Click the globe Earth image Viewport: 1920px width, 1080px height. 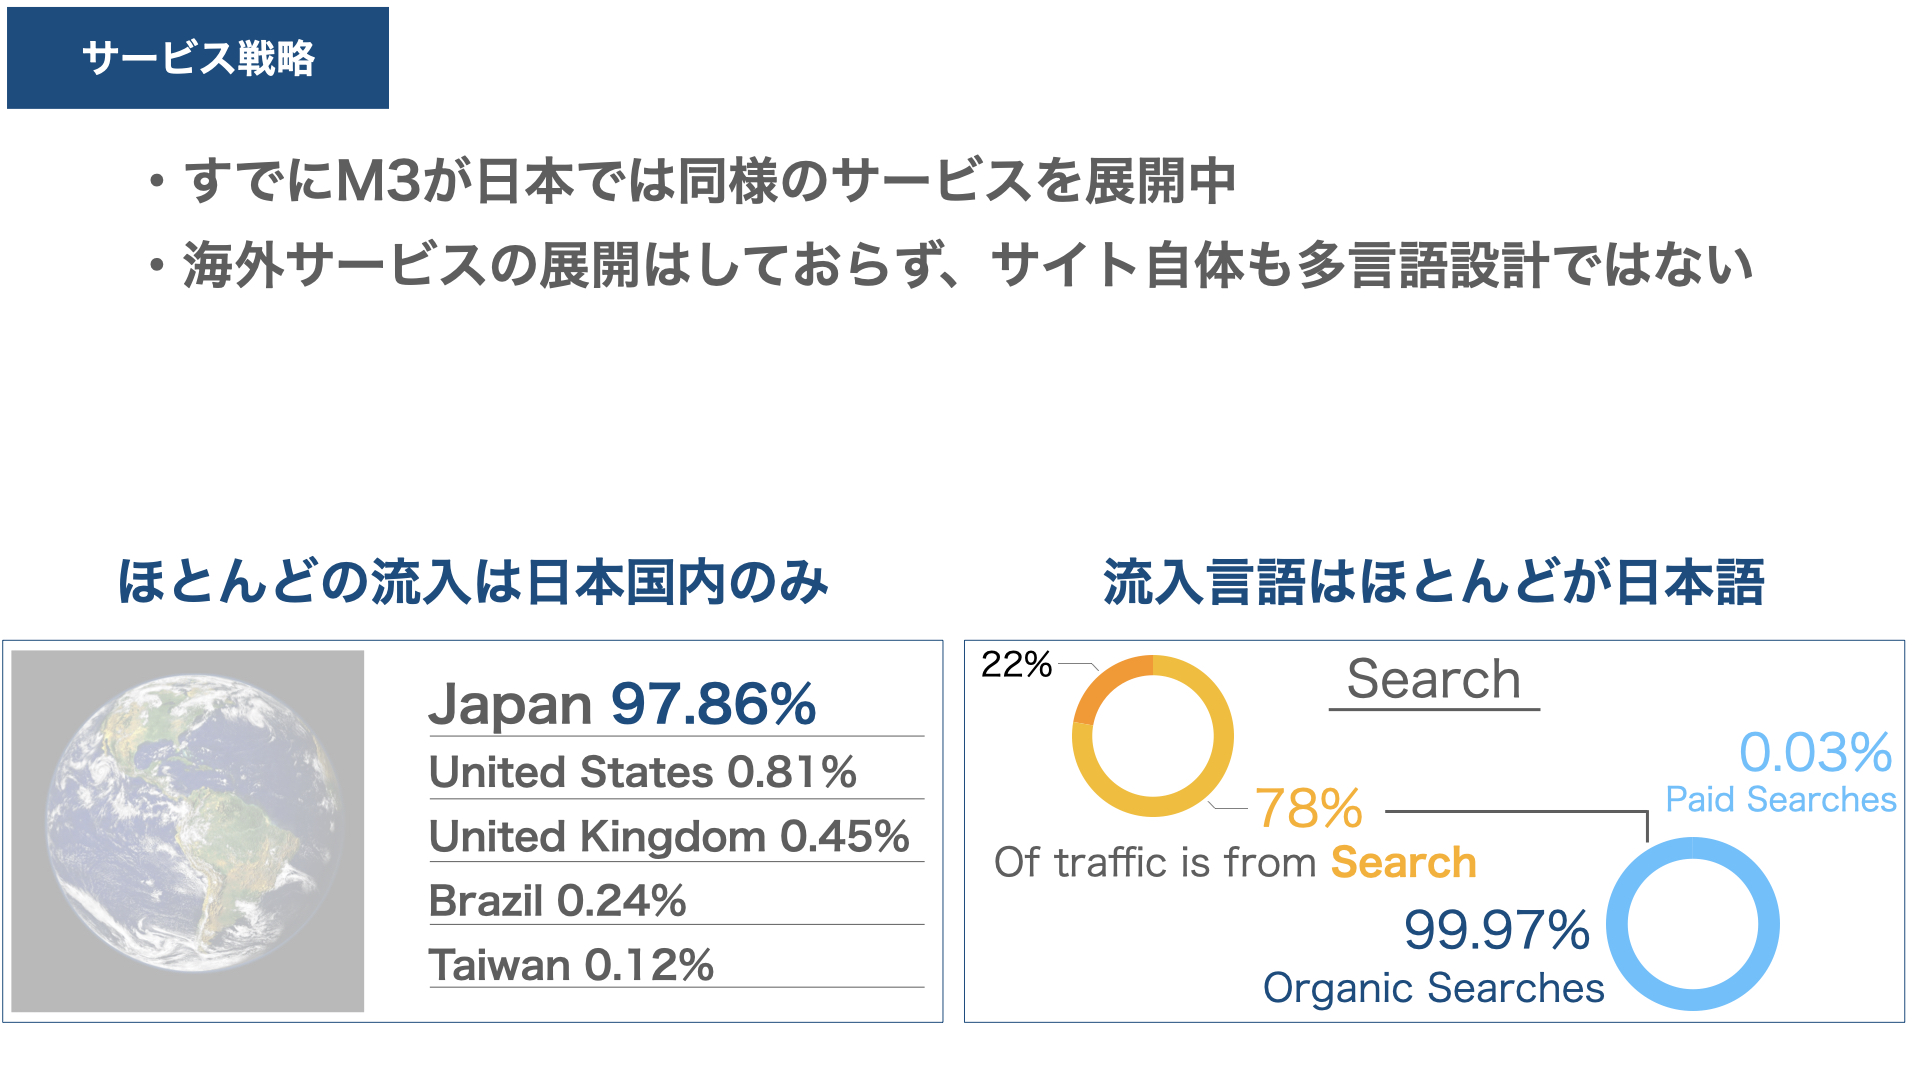[188, 831]
